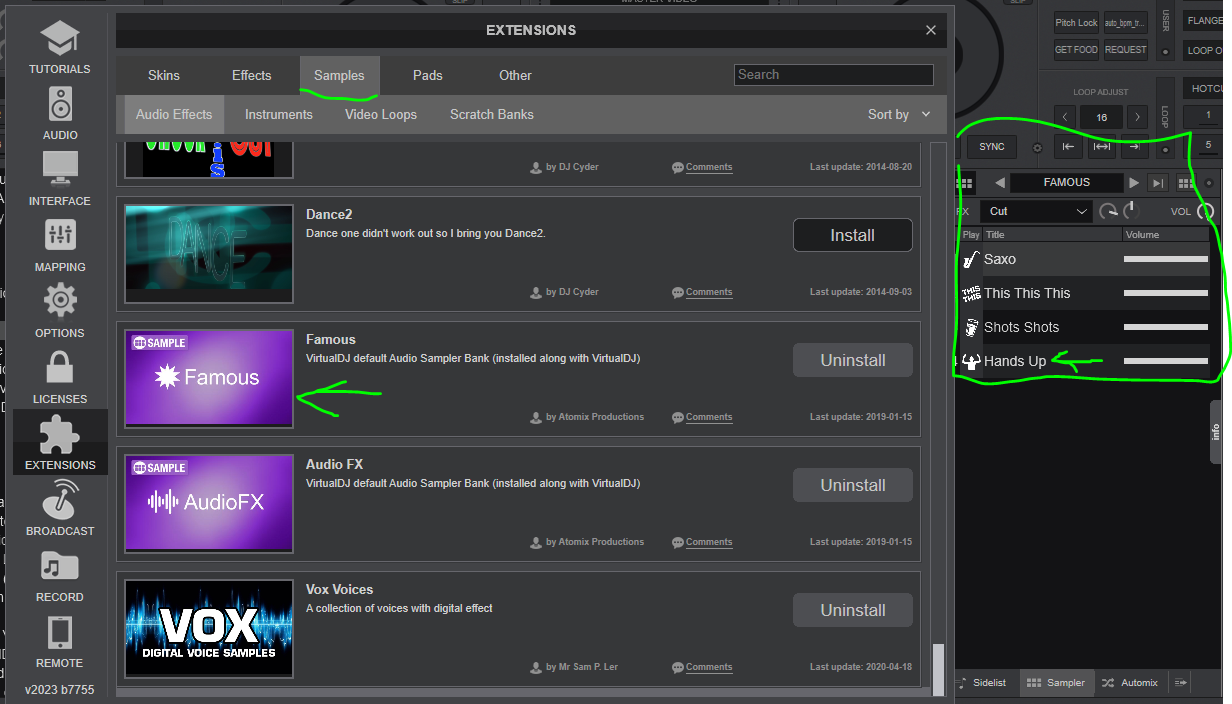The image size is (1232, 704).
Task: Open the Licenses padlock section
Action: [x=60, y=377]
